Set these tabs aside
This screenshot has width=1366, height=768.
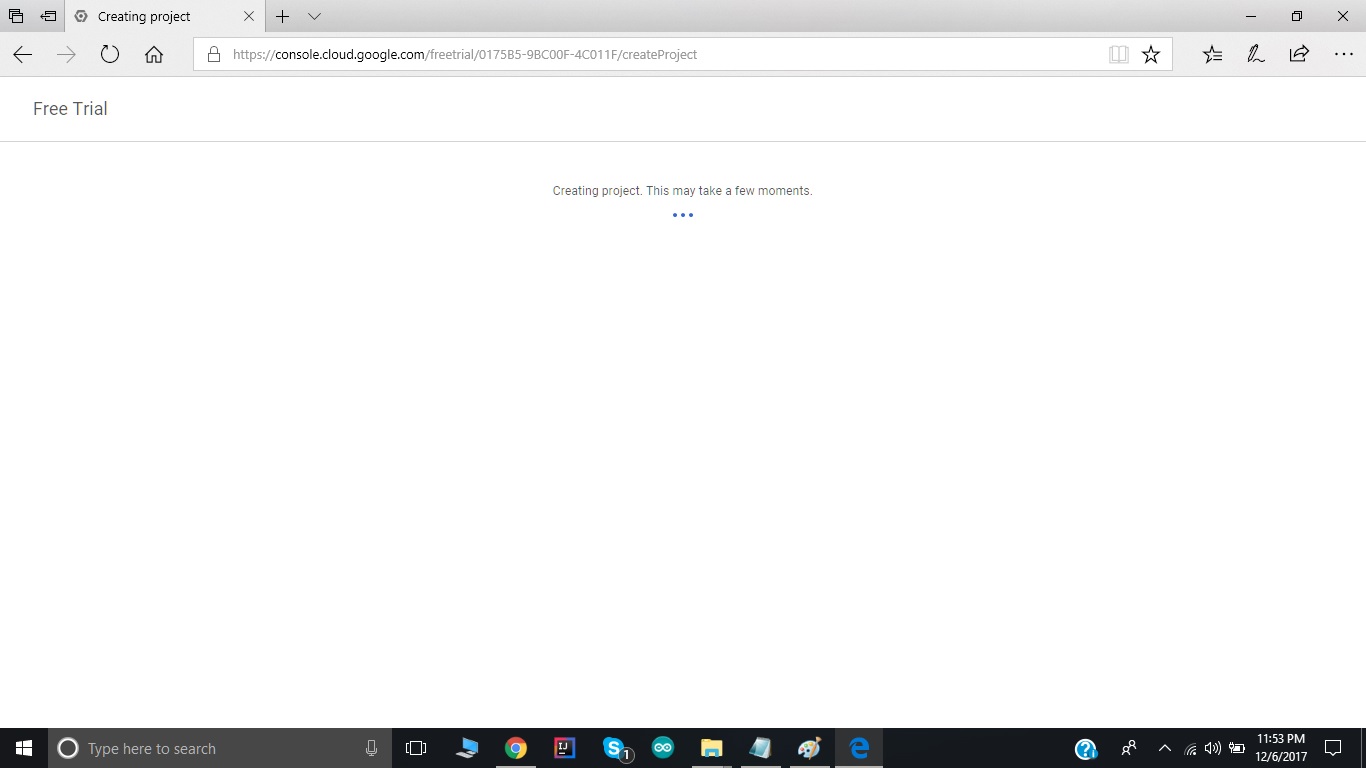[x=48, y=16]
